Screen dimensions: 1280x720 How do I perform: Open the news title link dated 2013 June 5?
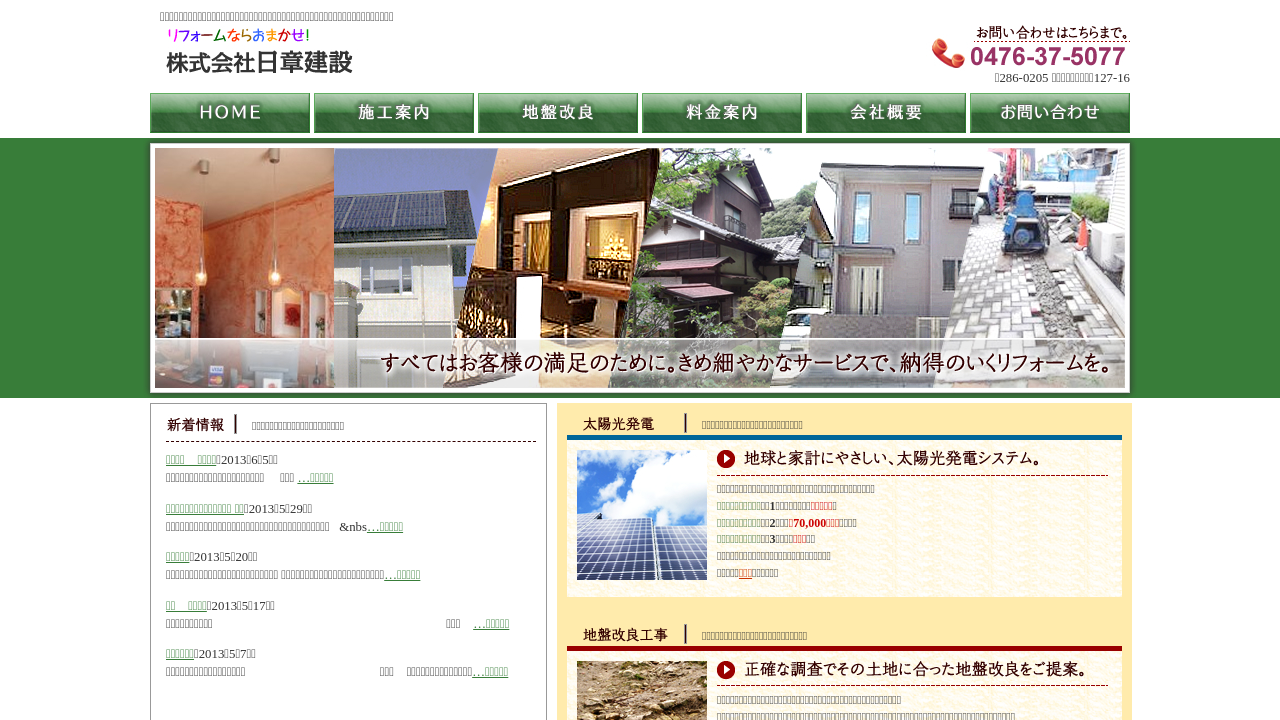pos(191,460)
